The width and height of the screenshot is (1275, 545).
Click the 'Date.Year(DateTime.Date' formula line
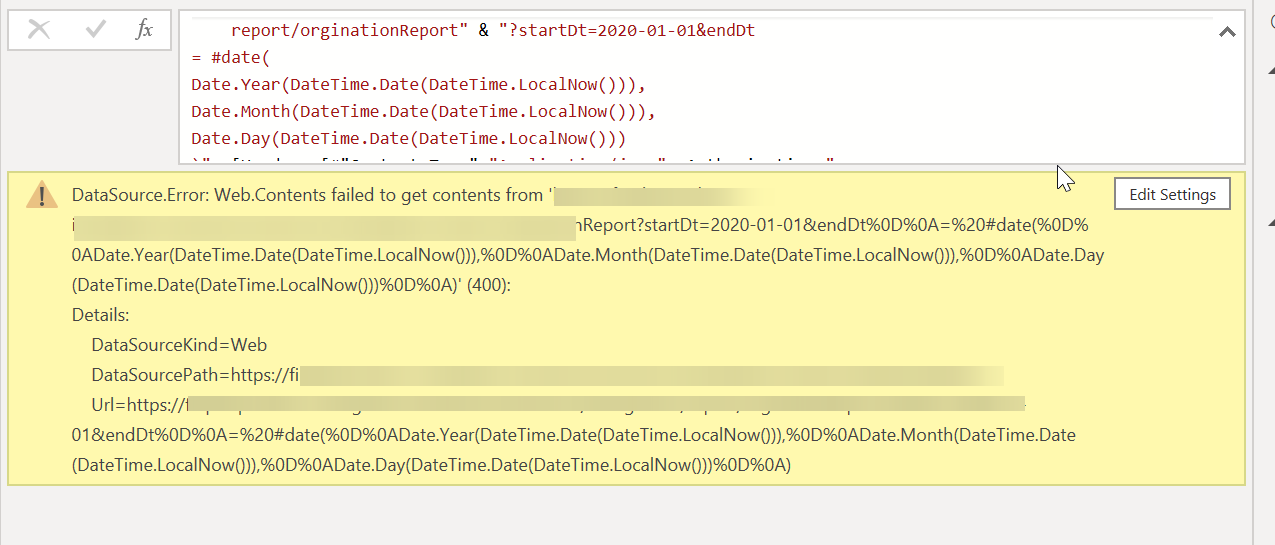[x=420, y=84]
